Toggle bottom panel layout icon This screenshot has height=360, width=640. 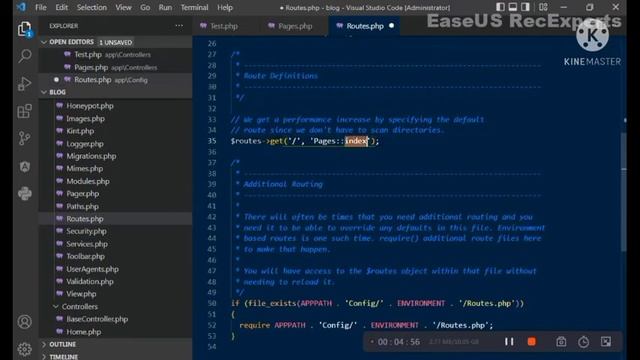(513, 7)
